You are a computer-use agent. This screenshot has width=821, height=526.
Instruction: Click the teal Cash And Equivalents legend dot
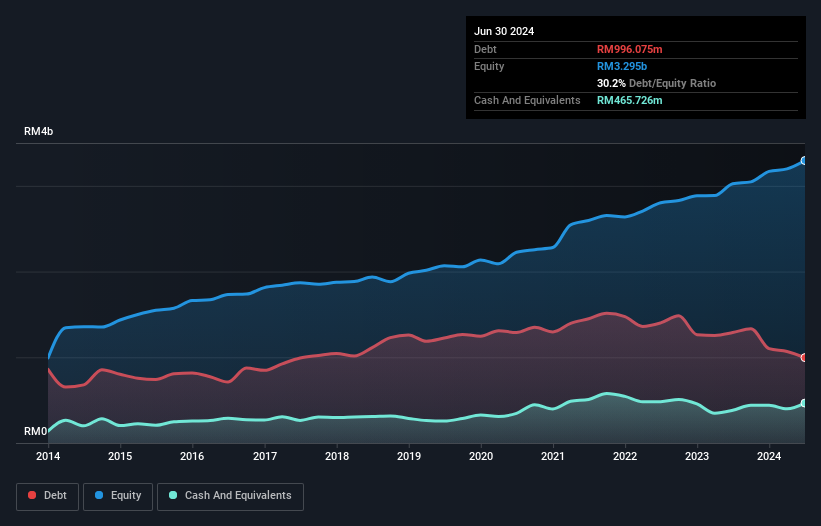coord(173,495)
